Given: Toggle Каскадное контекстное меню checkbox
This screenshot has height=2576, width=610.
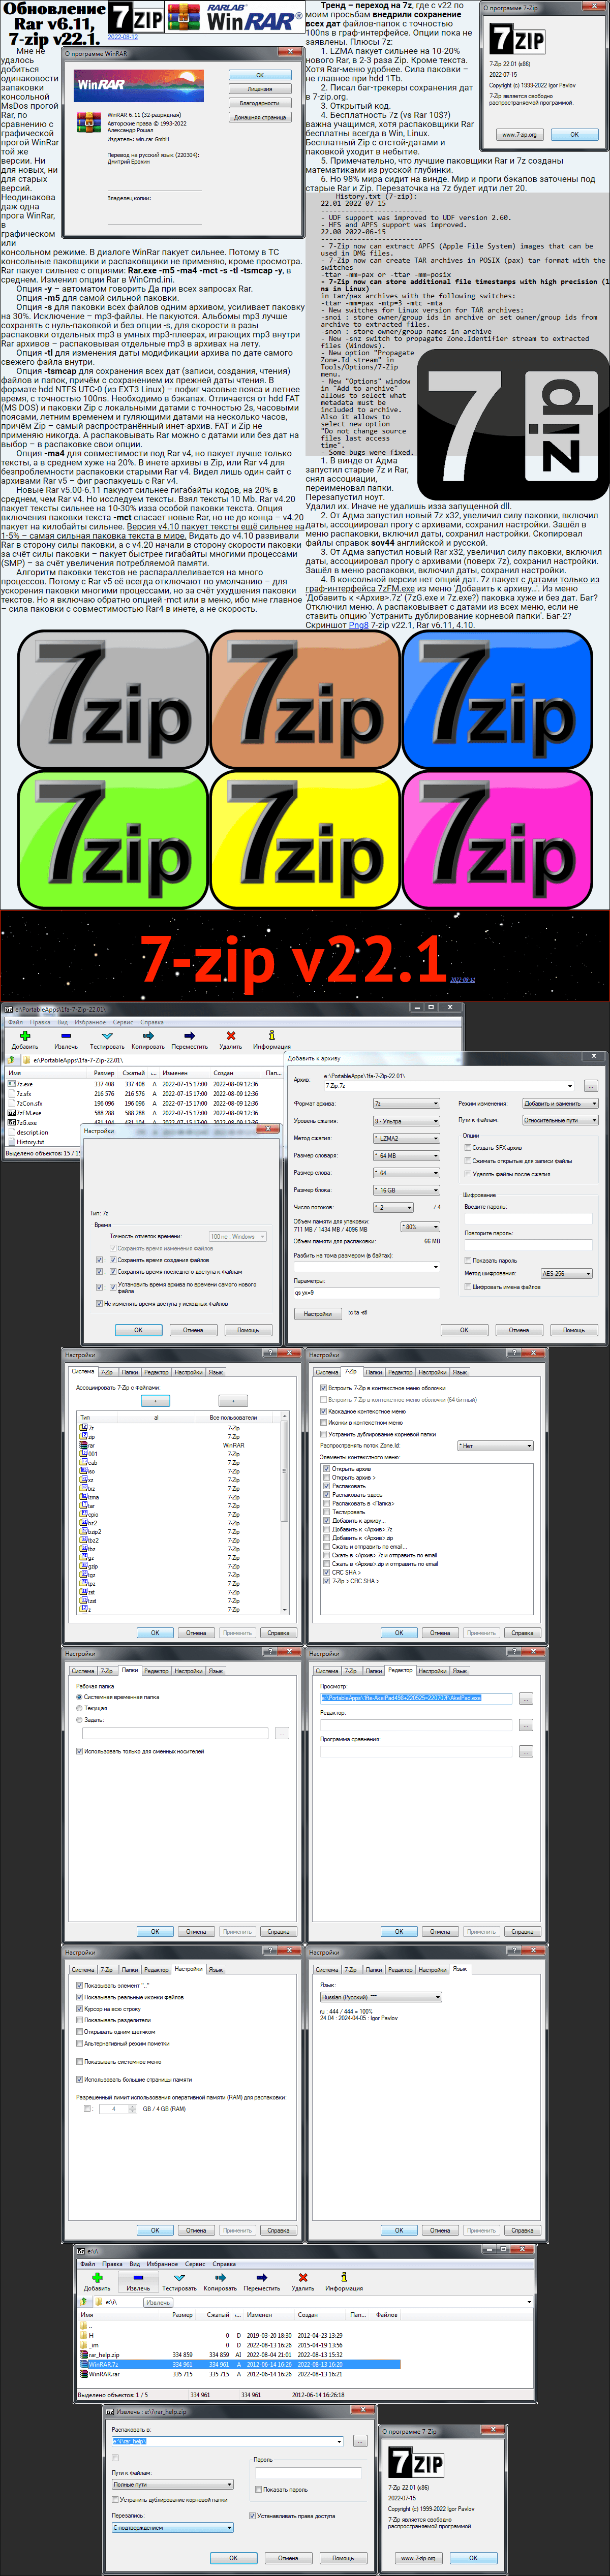Looking at the screenshot, I should pyautogui.click(x=324, y=1411).
